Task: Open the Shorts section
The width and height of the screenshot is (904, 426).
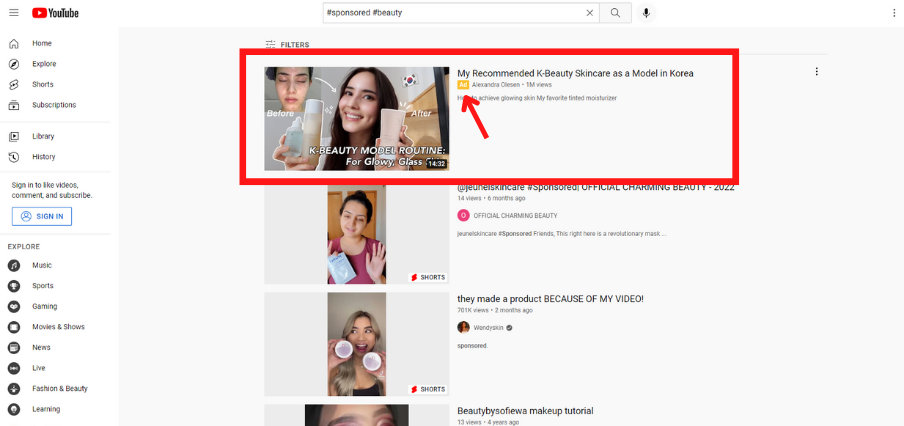Action: pos(42,85)
